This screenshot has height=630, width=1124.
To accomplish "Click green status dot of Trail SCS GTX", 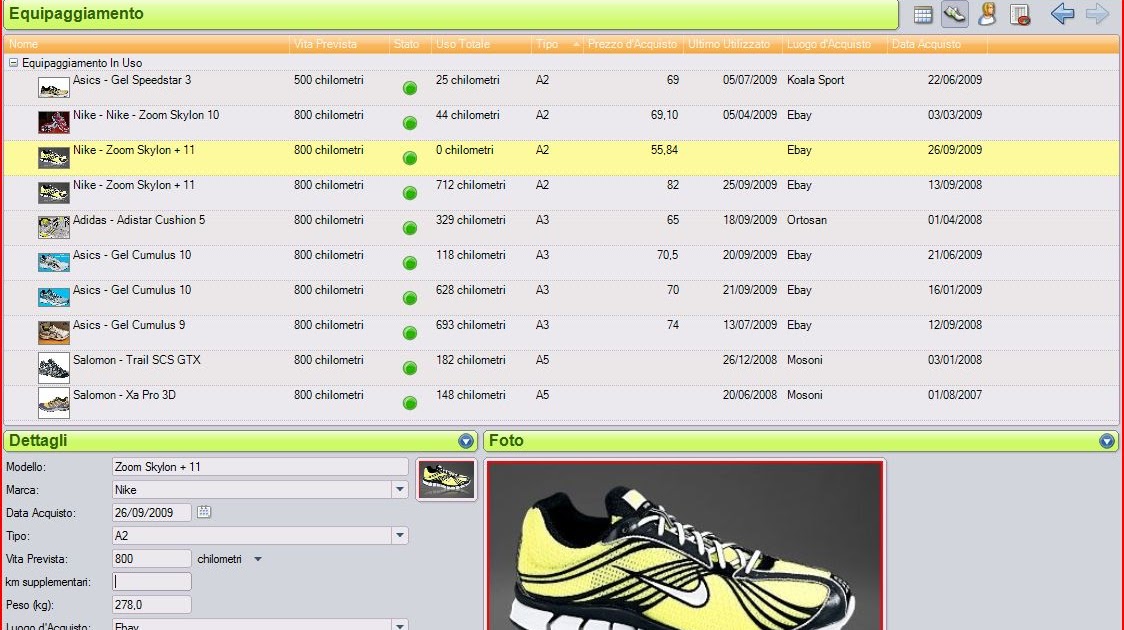I will tap(410, 368).
